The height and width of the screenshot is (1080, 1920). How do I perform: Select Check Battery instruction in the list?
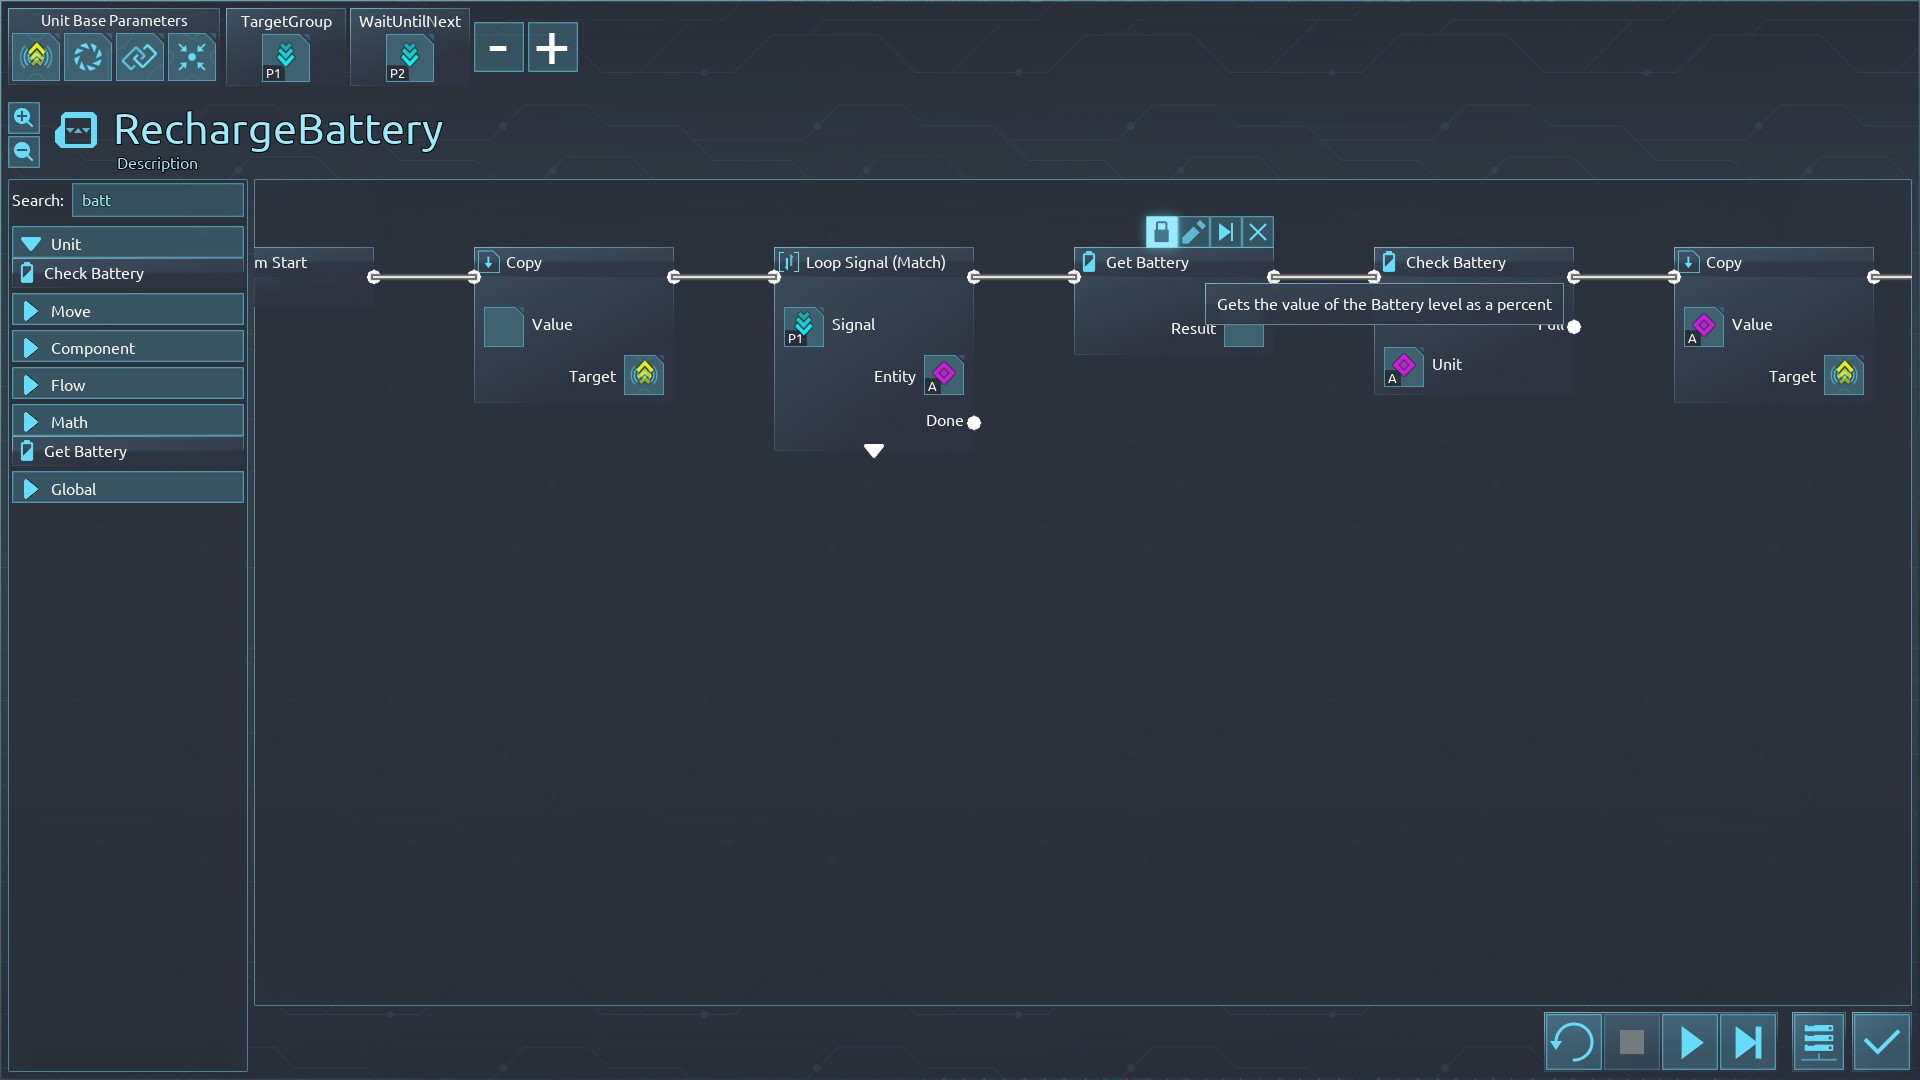pos(94,273)
